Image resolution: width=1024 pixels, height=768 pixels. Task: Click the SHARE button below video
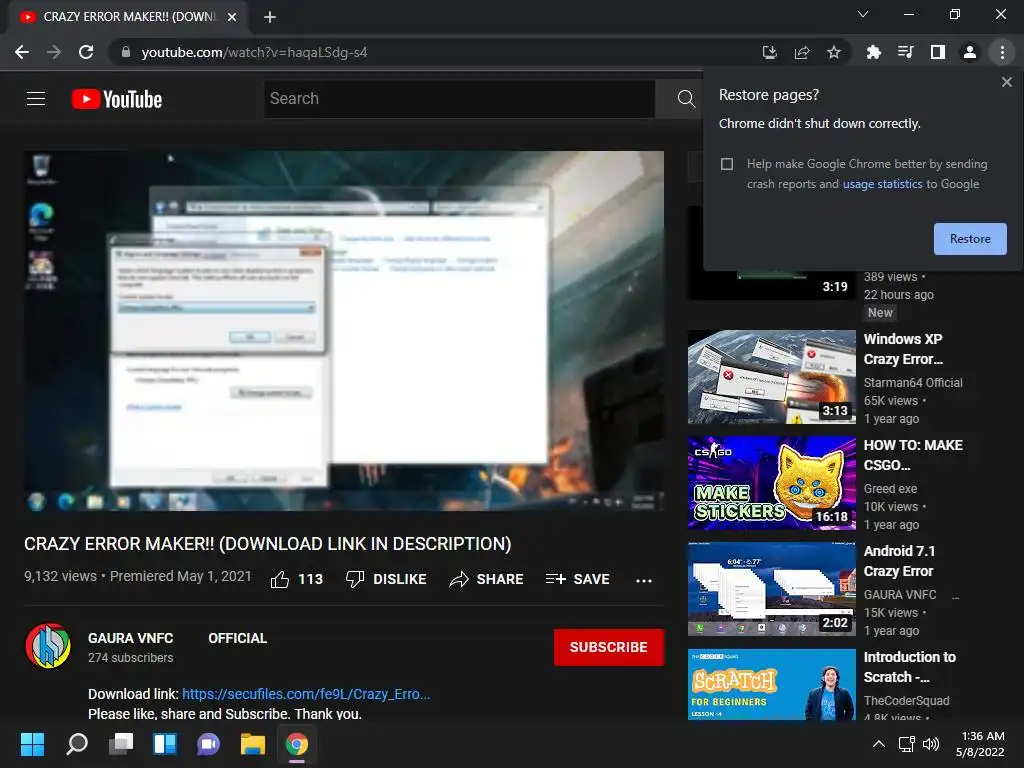click(487, 579)
